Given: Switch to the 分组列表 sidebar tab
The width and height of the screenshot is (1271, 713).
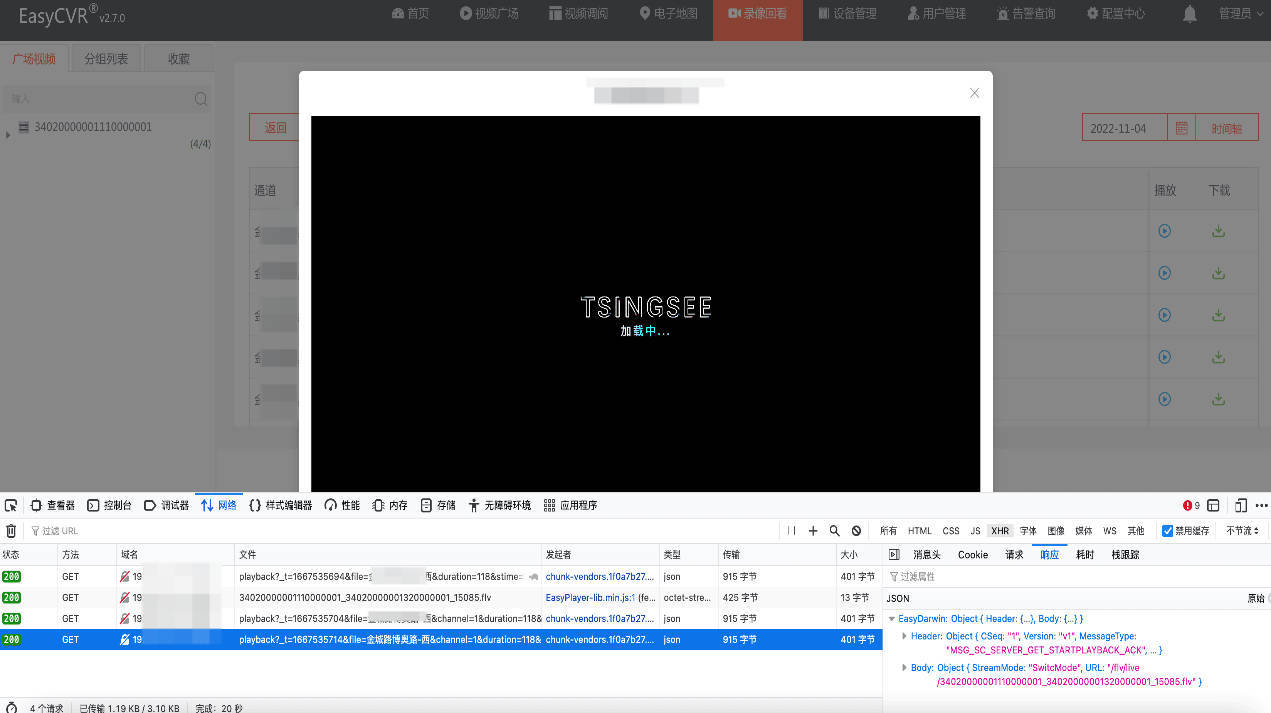Looking at the screenshot, I should (106, 59).
